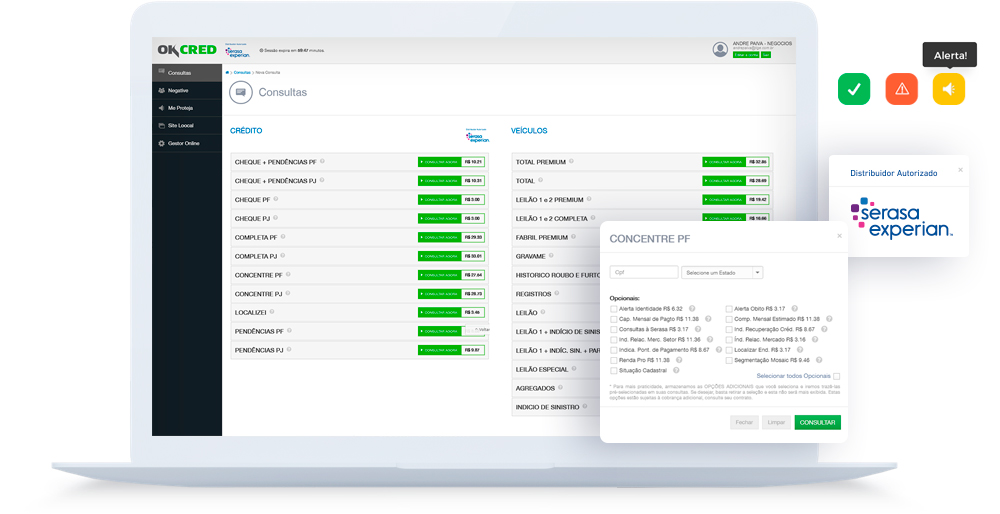Click the Selecionar todos Opcionais link text
1000x514 pixels.
793,376
